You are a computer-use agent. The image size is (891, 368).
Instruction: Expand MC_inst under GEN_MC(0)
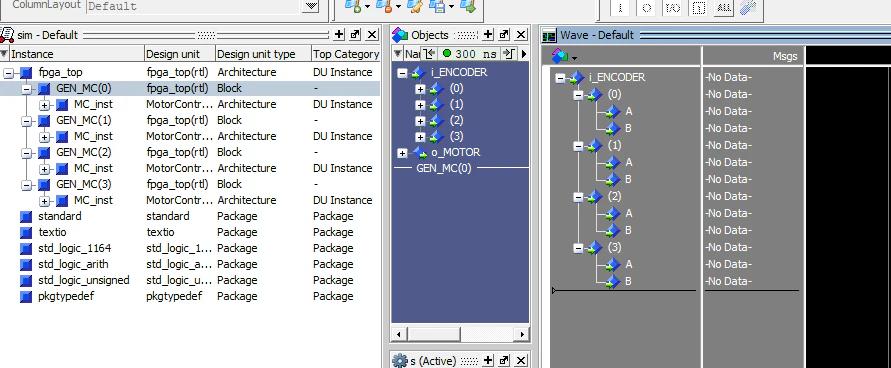(45, 105)
